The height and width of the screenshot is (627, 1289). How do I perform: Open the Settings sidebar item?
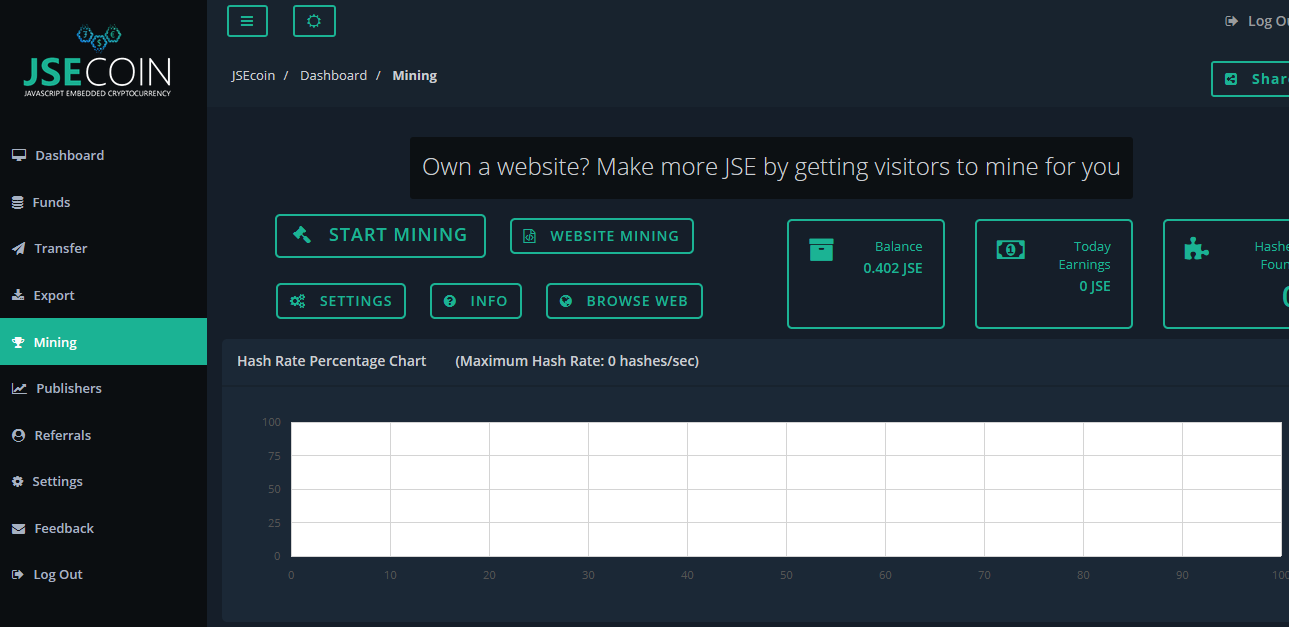coord(103,481)
